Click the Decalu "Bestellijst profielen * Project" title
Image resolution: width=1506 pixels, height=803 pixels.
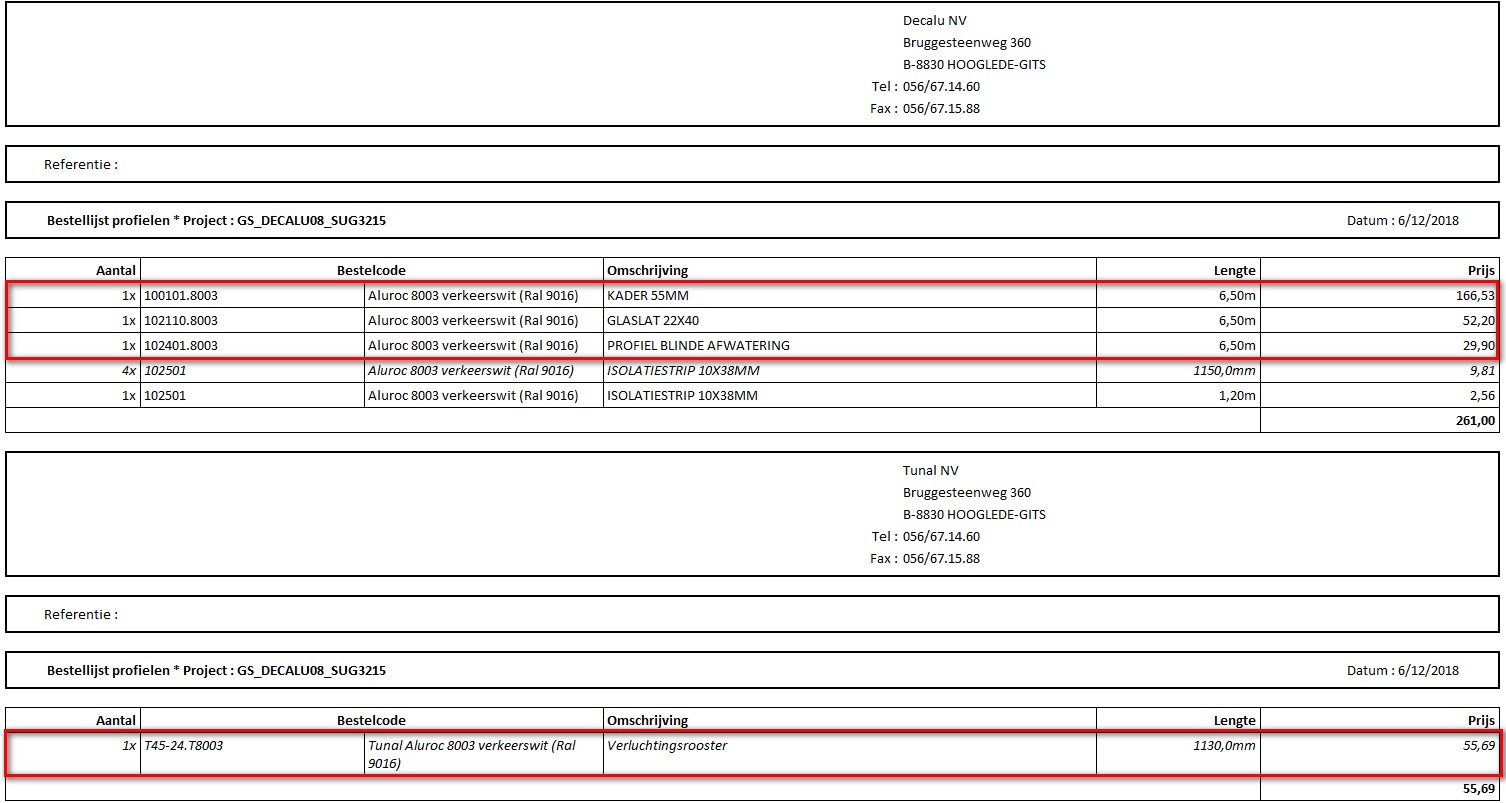tap(216, 221)
